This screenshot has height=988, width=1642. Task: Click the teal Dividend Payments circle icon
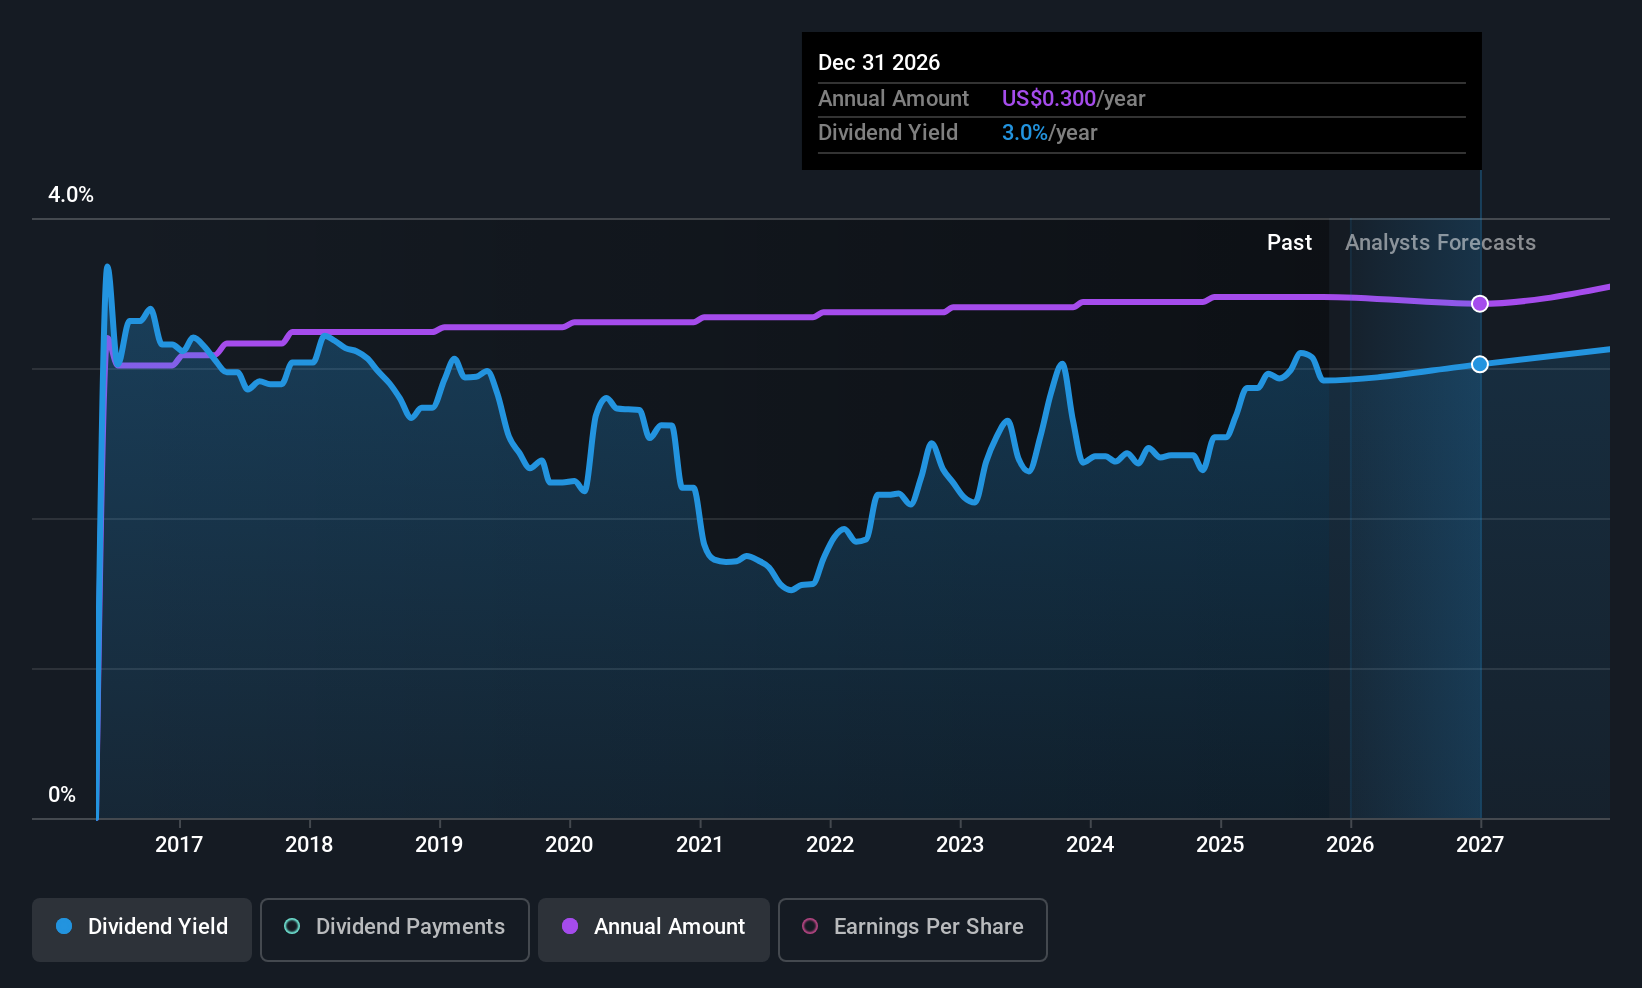click(291, 927)
